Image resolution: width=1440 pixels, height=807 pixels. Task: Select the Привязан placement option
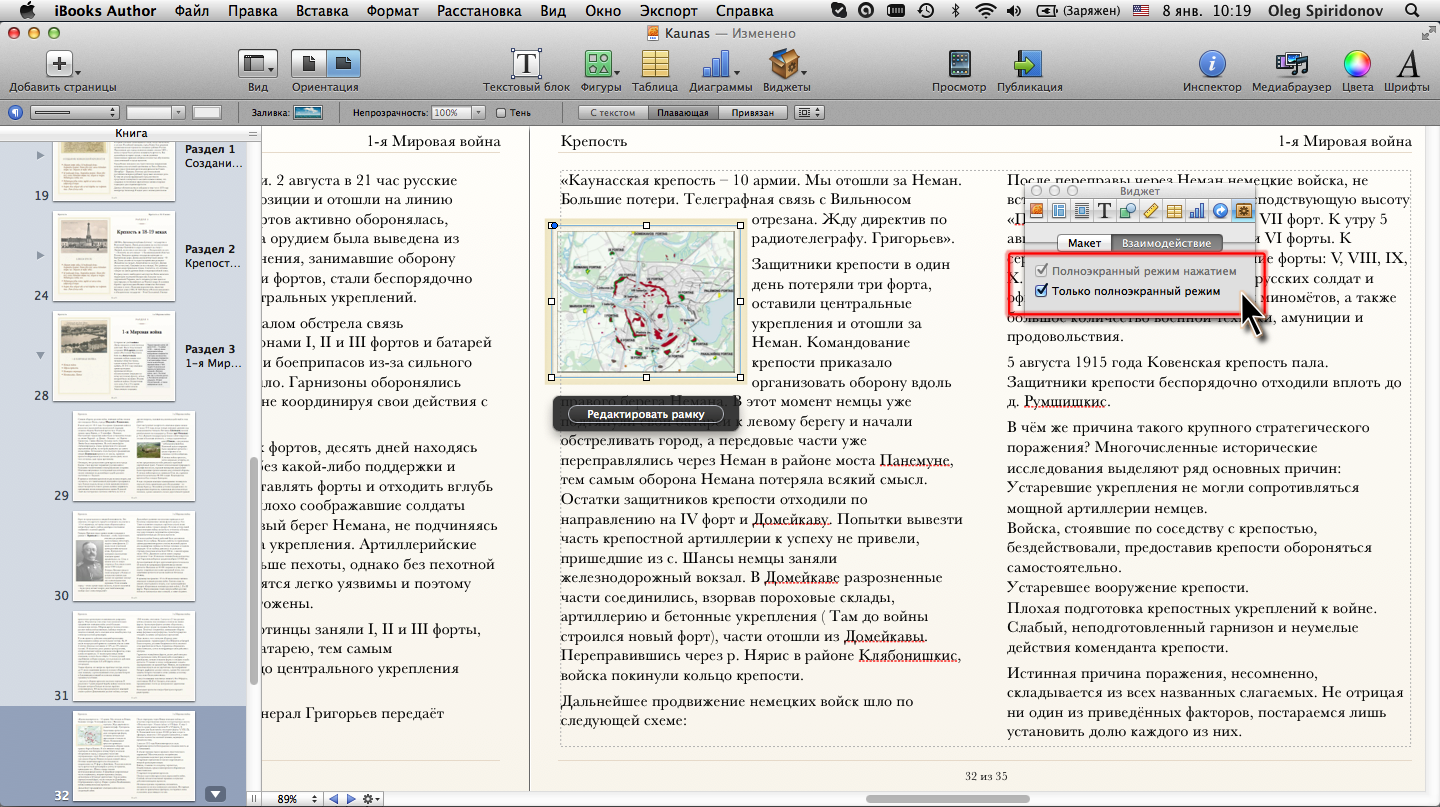751,113
